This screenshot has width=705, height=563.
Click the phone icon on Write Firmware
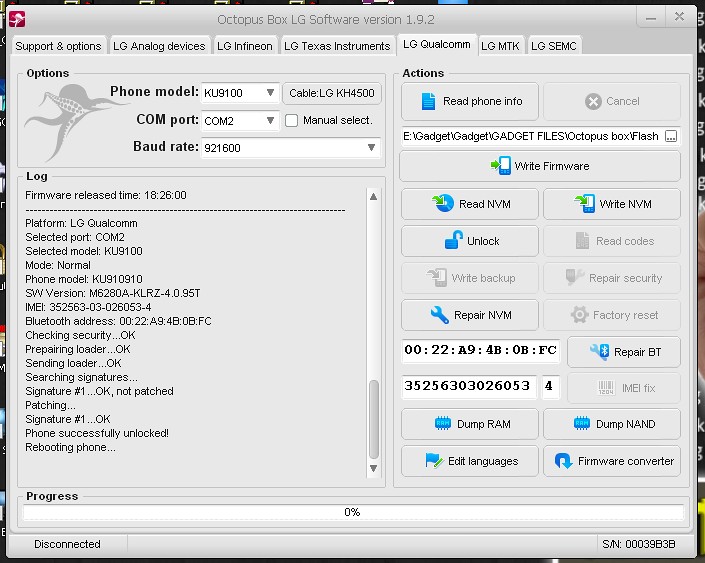point(501,166)
